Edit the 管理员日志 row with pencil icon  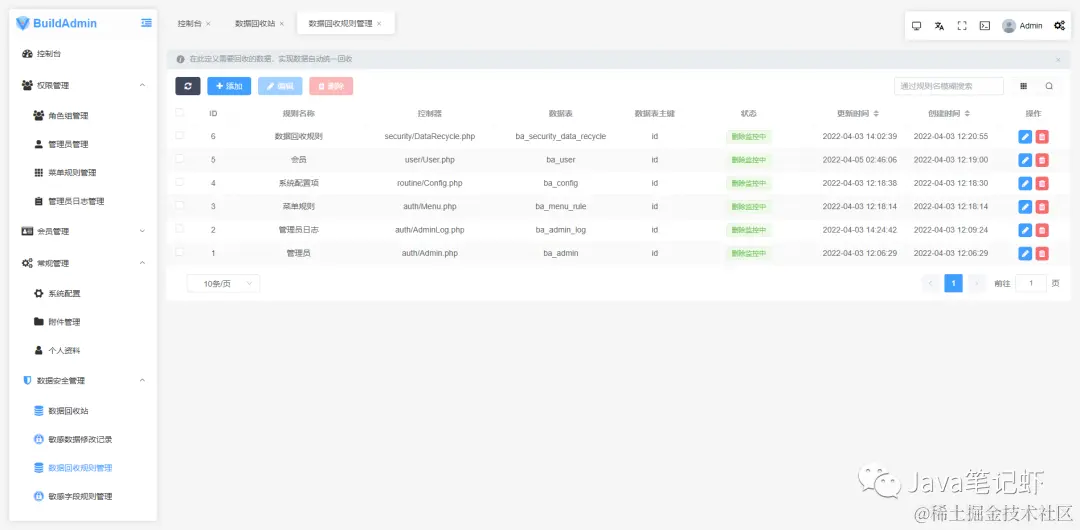[x=1025, y=230]
